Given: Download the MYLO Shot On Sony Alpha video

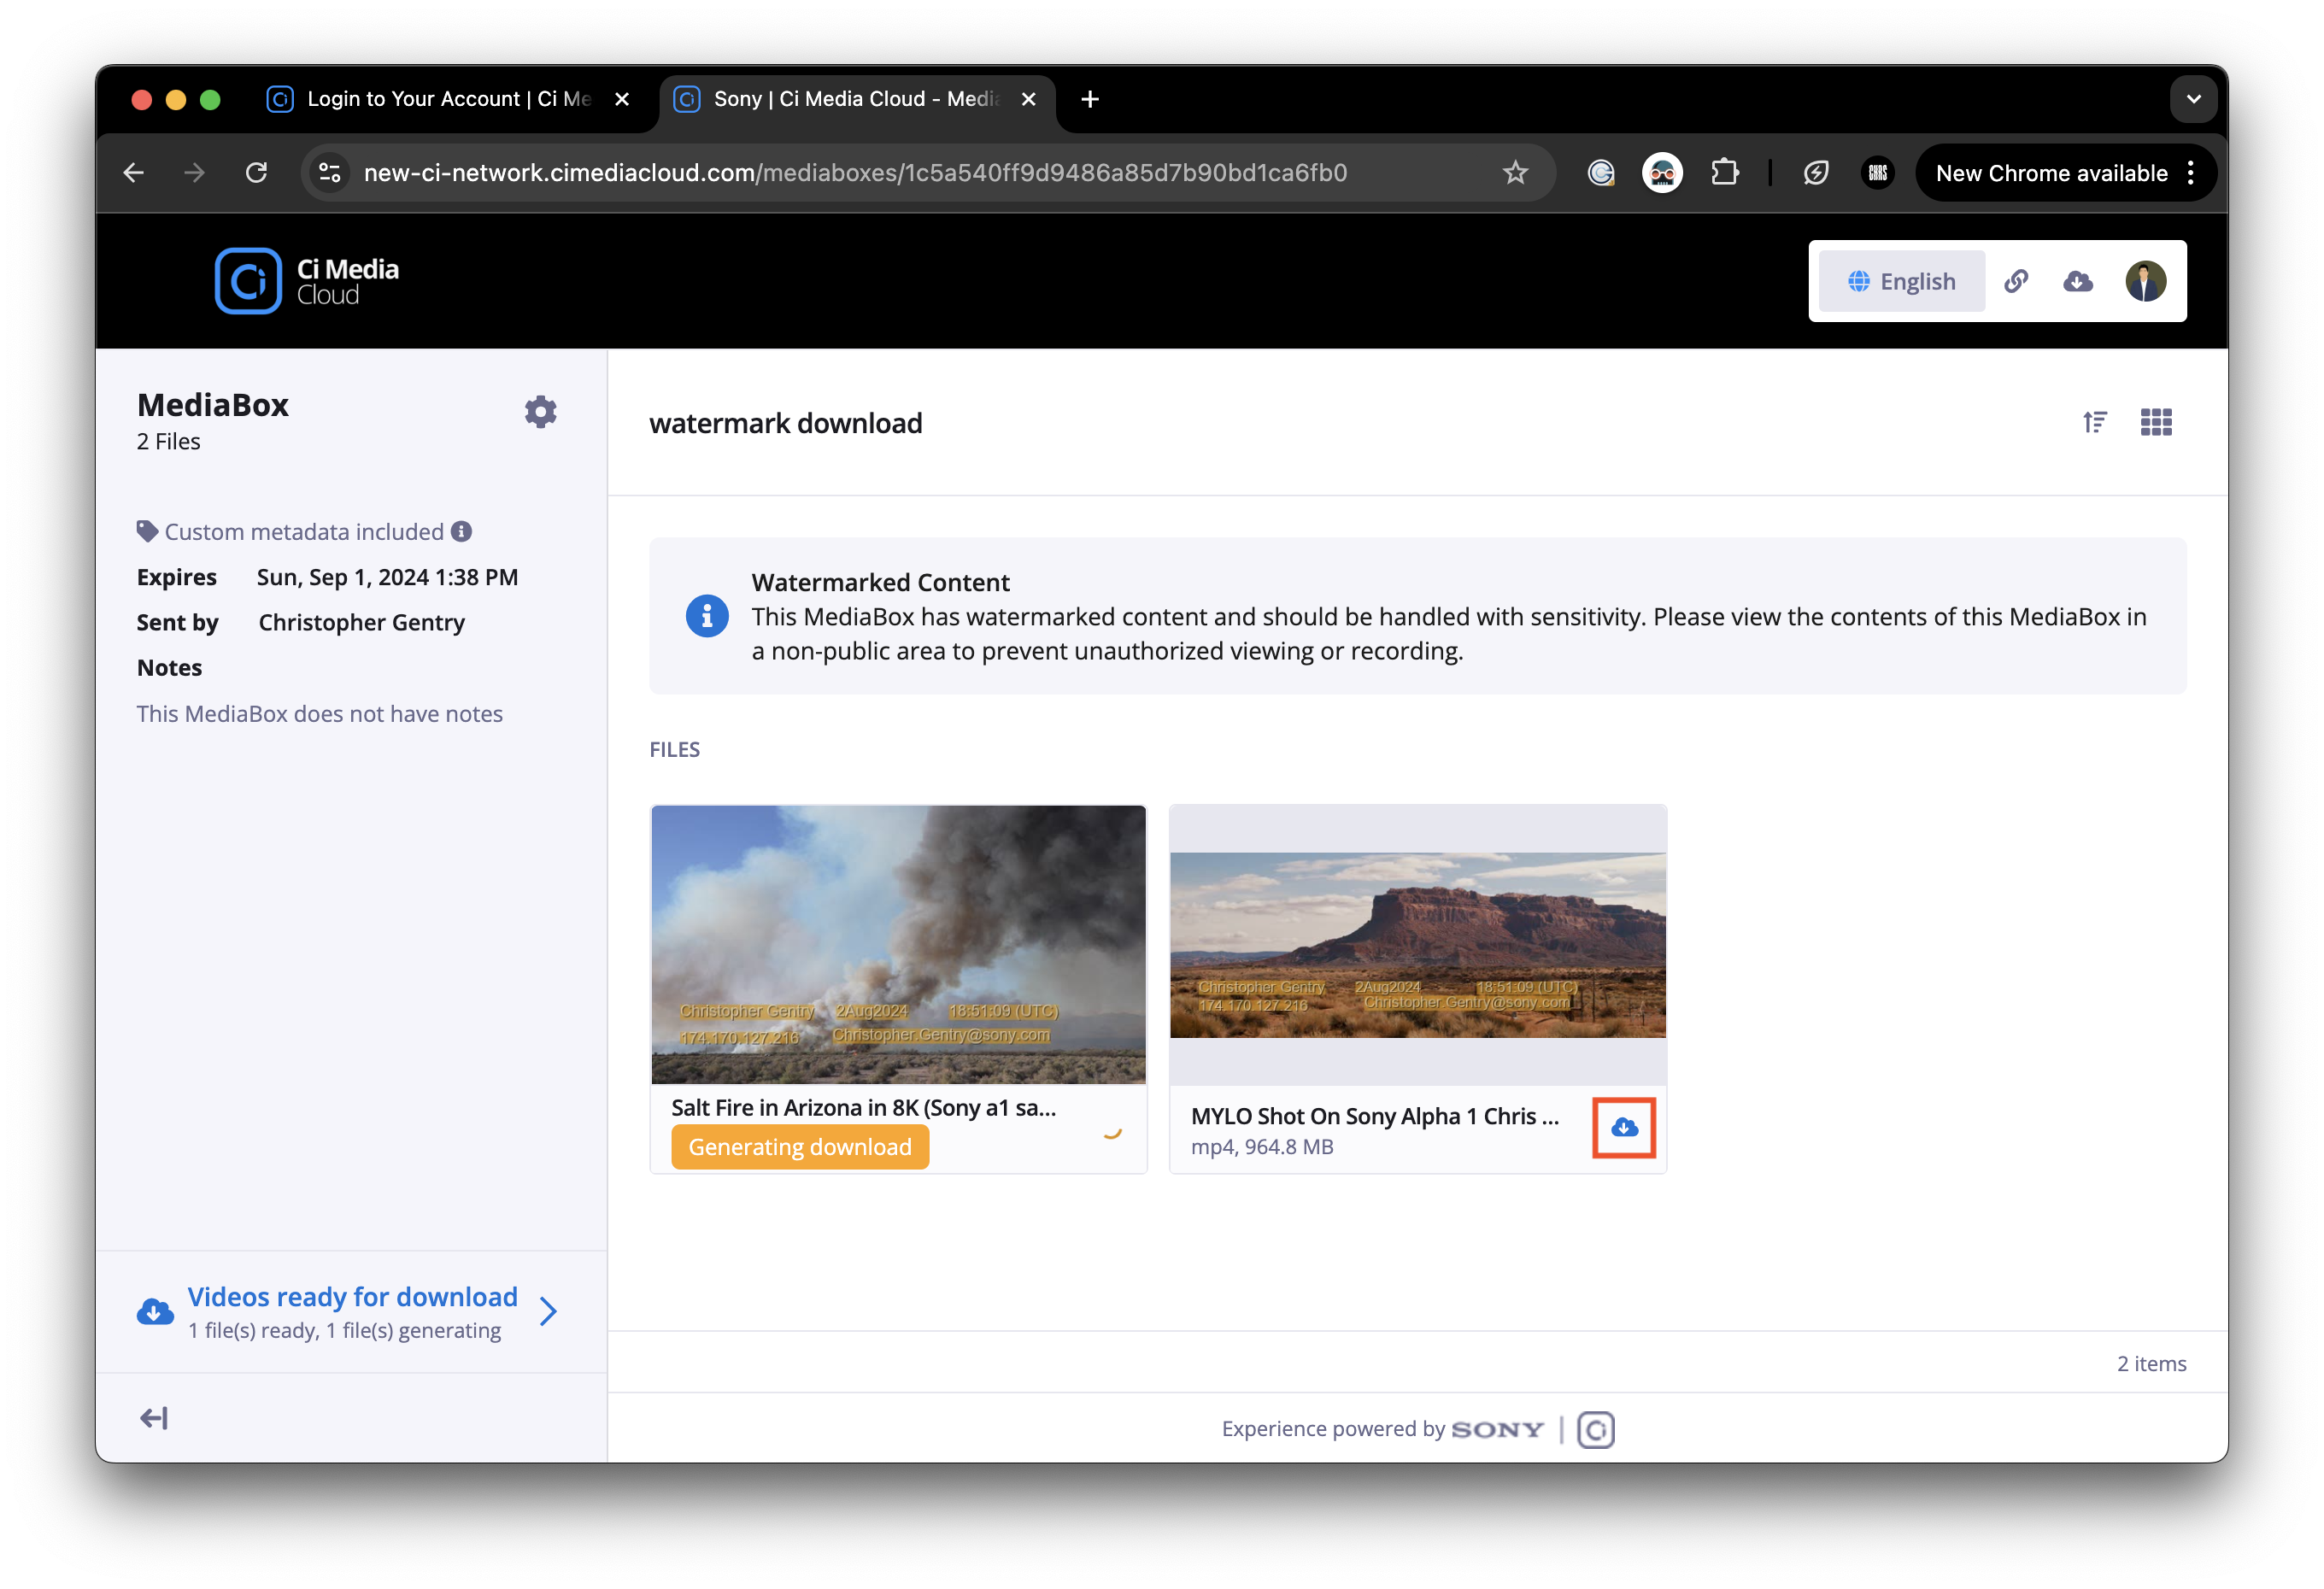Looking at the screenshot, I should coord(1624,1127).
